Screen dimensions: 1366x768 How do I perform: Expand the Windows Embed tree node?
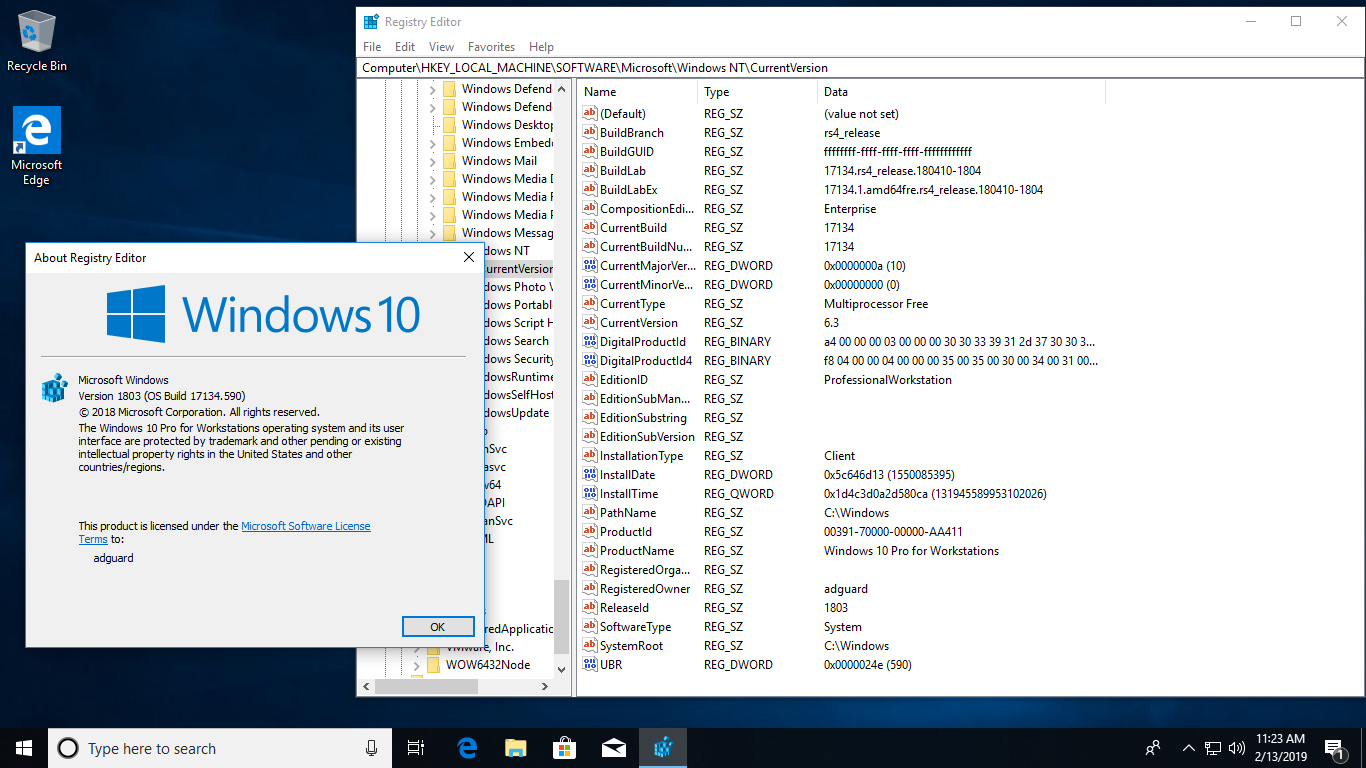[432, 143]
